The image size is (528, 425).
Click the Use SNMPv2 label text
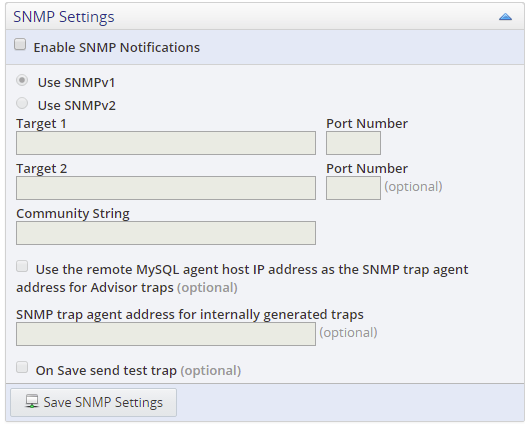point(77,105)
